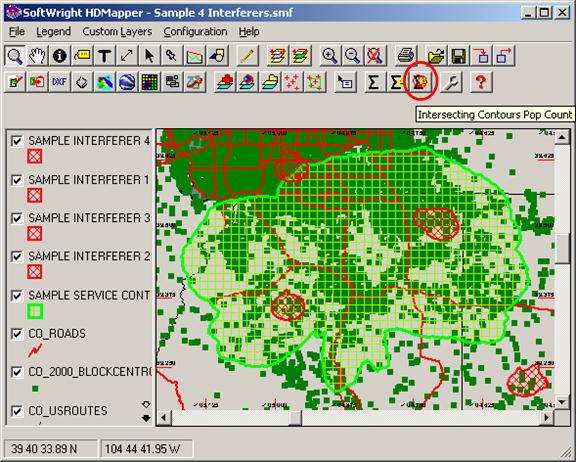576x462 pixels.
Task: Pick the text T tool
Action: pos(104,56)
